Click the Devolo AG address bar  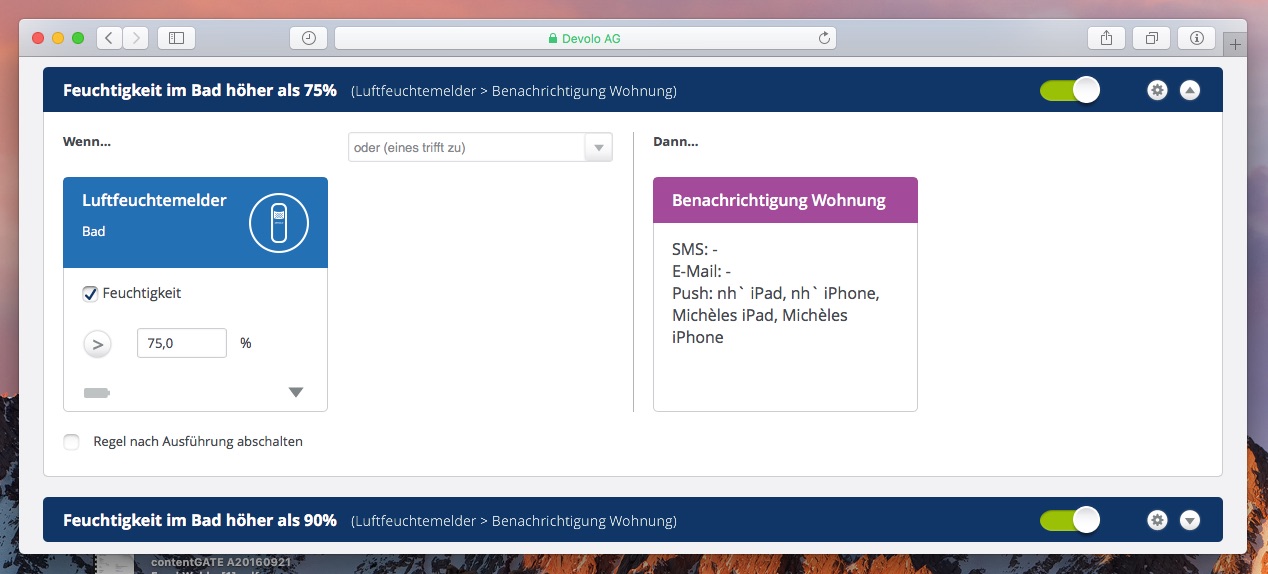coord(585,38)
